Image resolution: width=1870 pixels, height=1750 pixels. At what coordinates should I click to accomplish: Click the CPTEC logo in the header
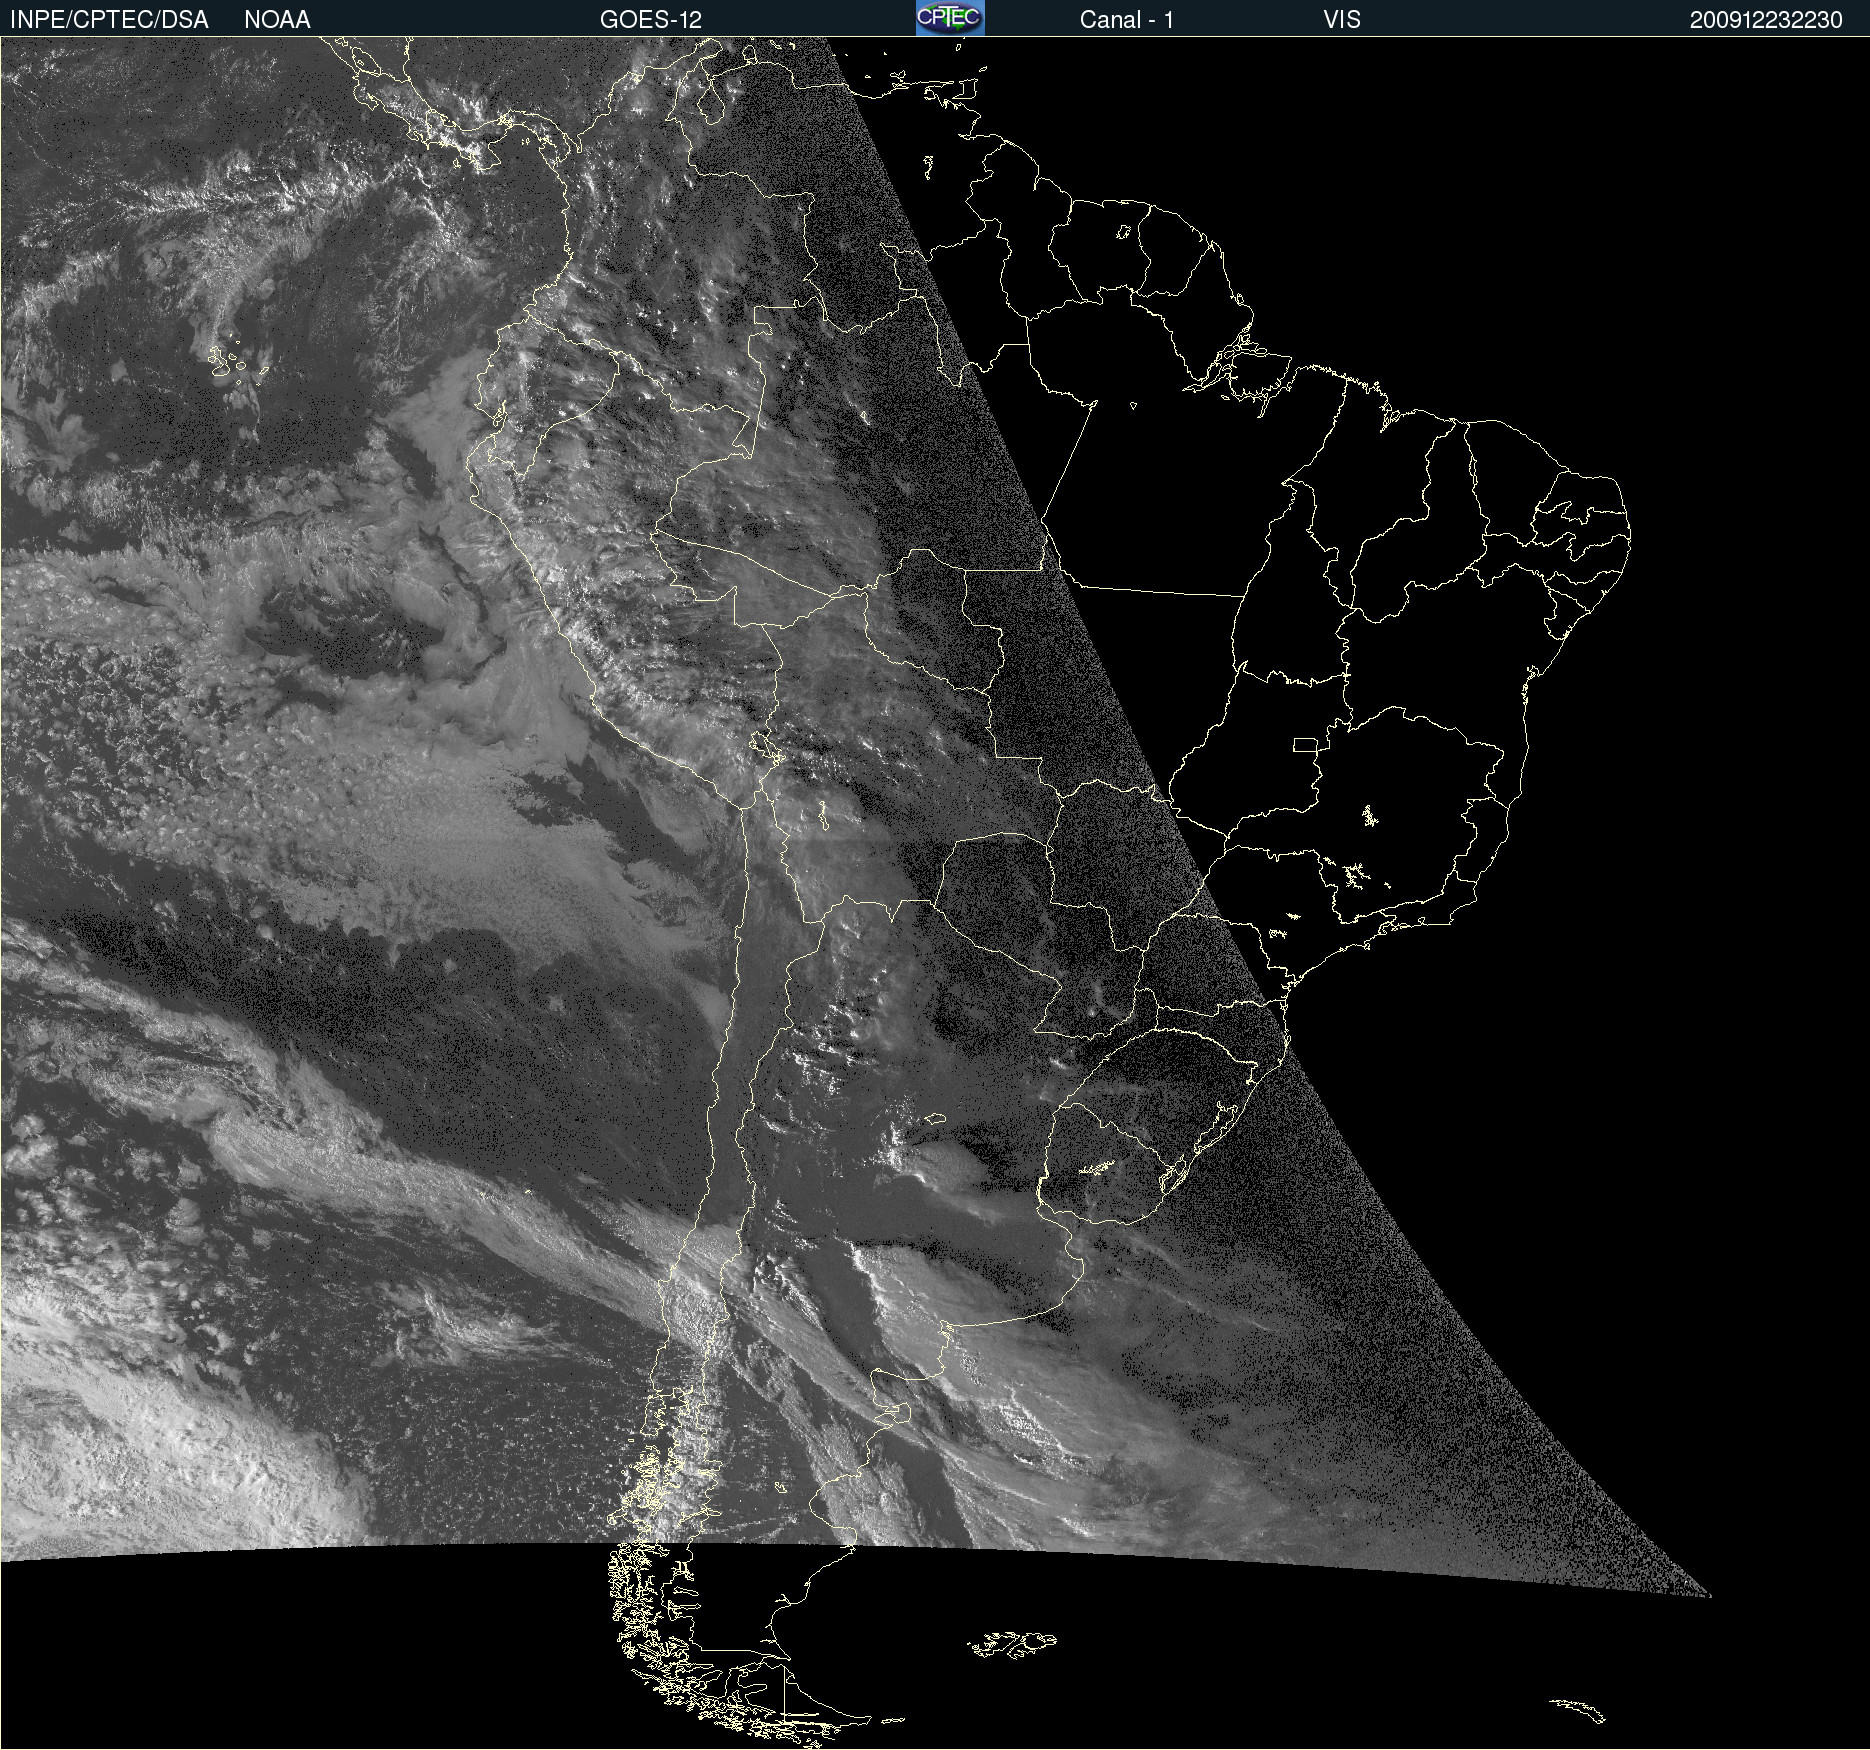coord(950,18)
